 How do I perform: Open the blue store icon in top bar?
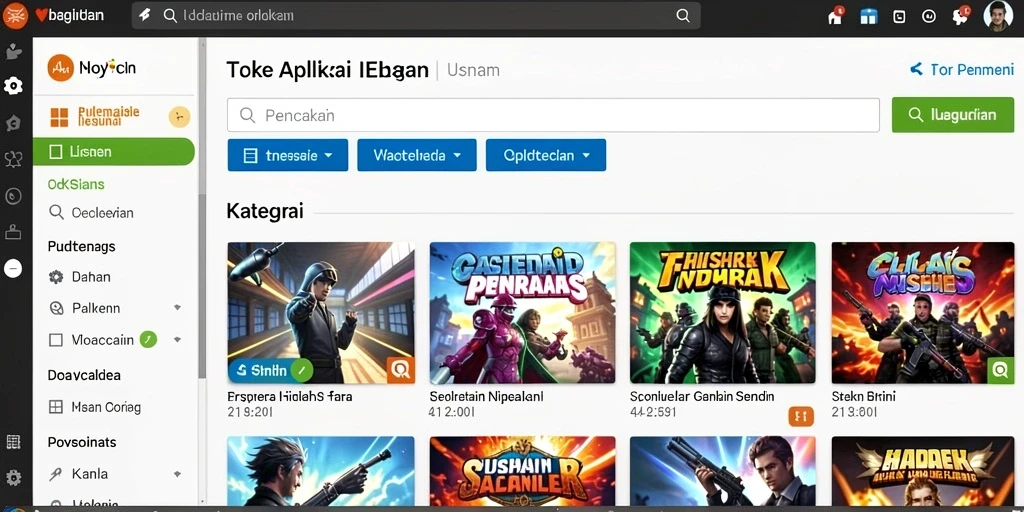[x=869, y=16]
